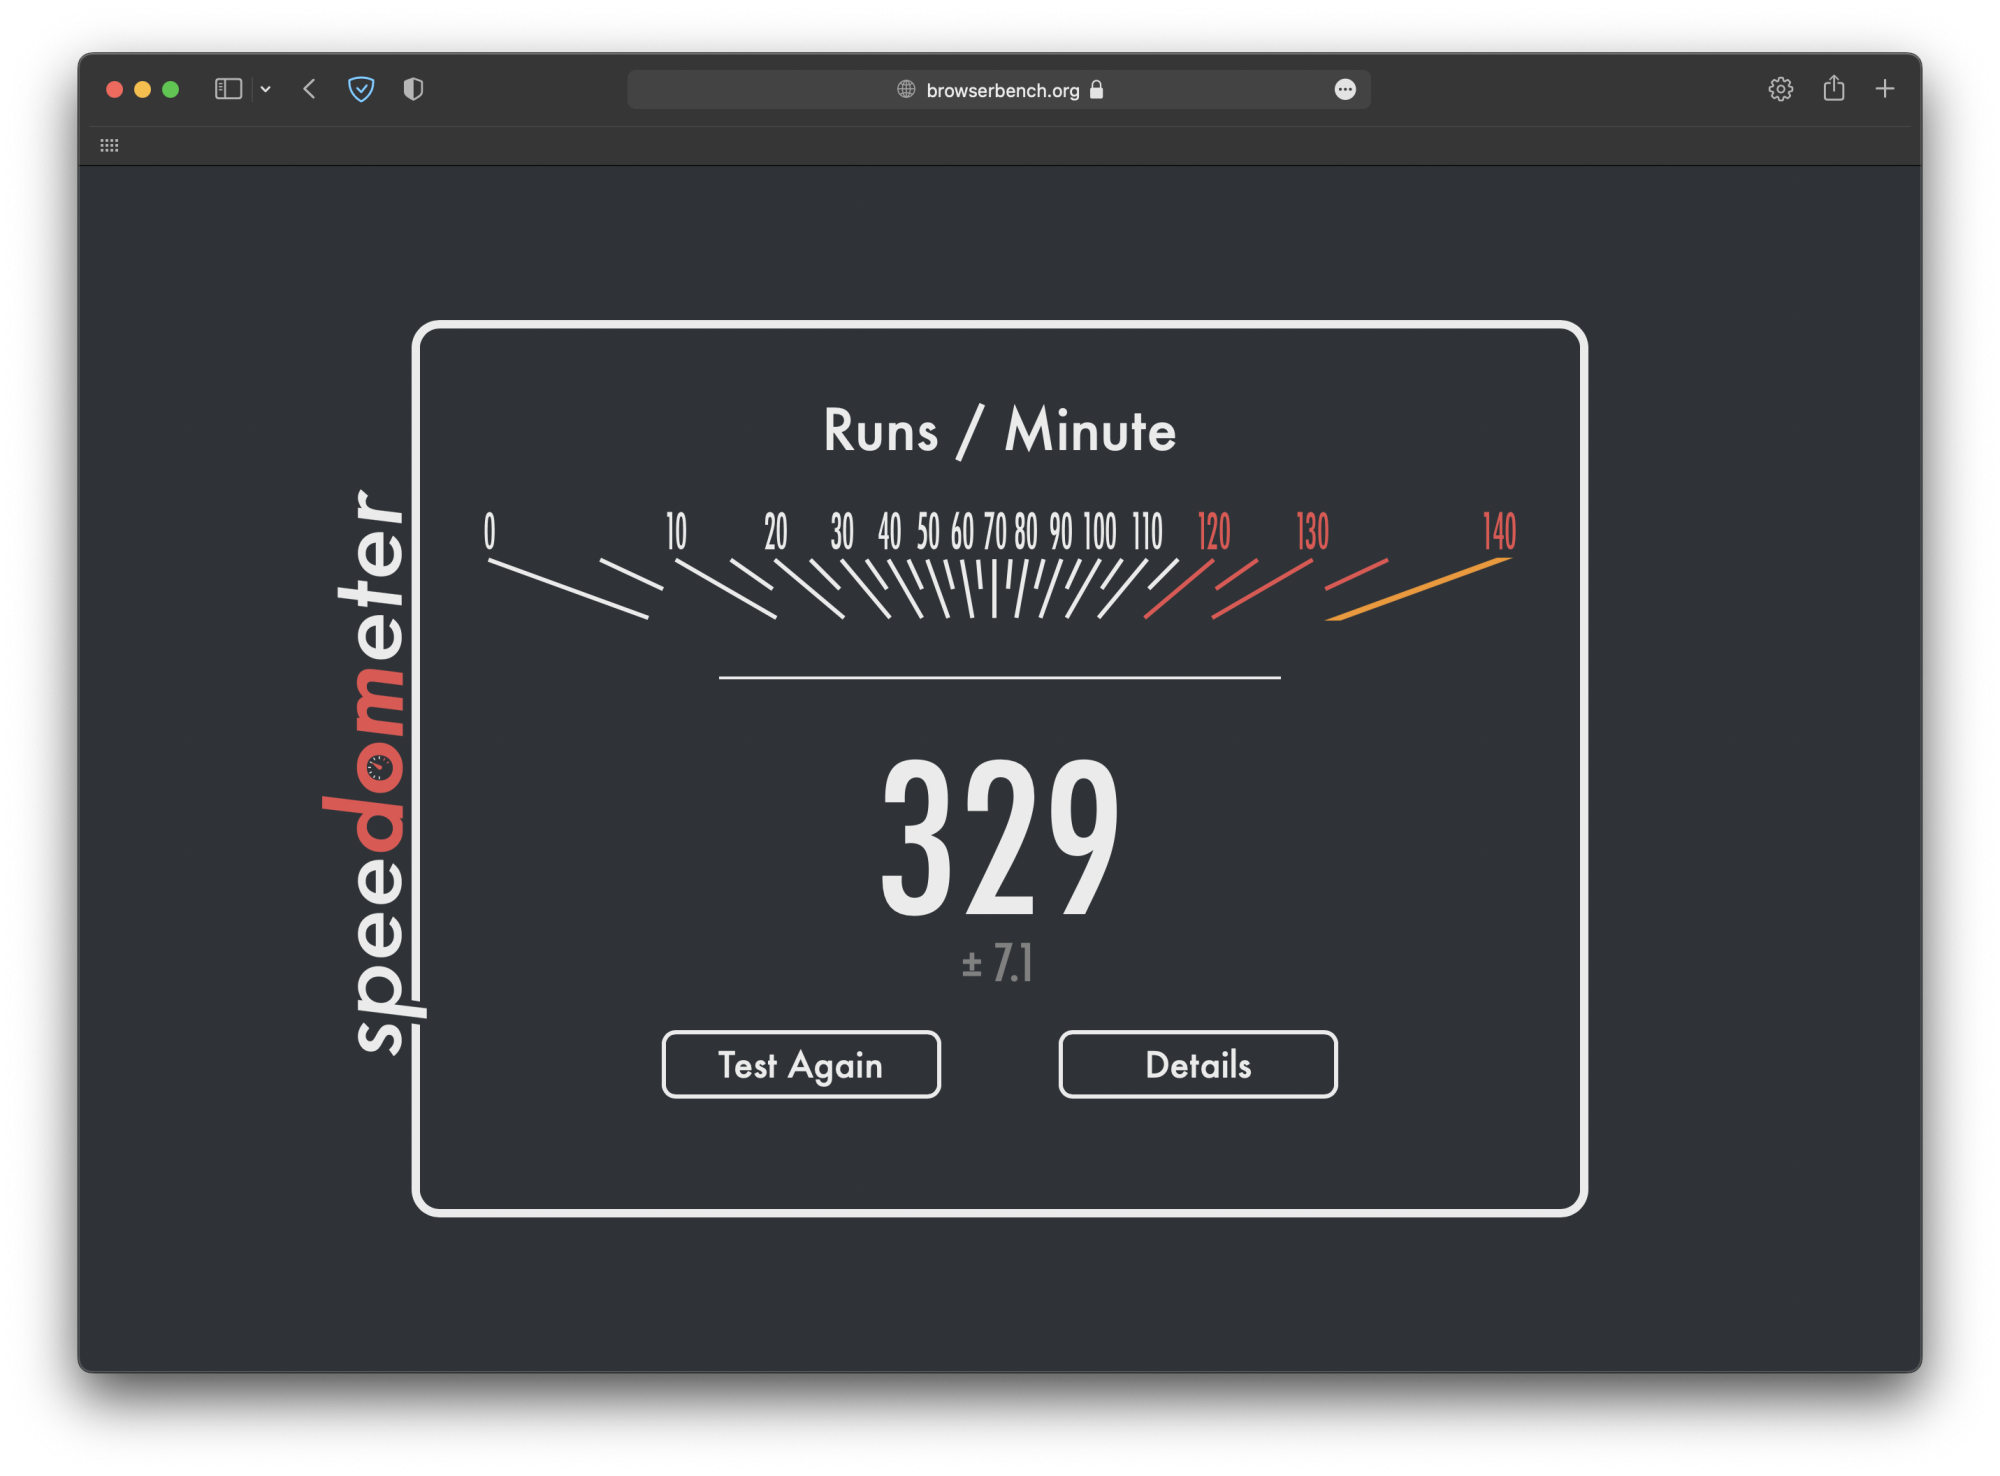Click the green fullscreen window button
2000x1476 pixels.
coord(171,90)
